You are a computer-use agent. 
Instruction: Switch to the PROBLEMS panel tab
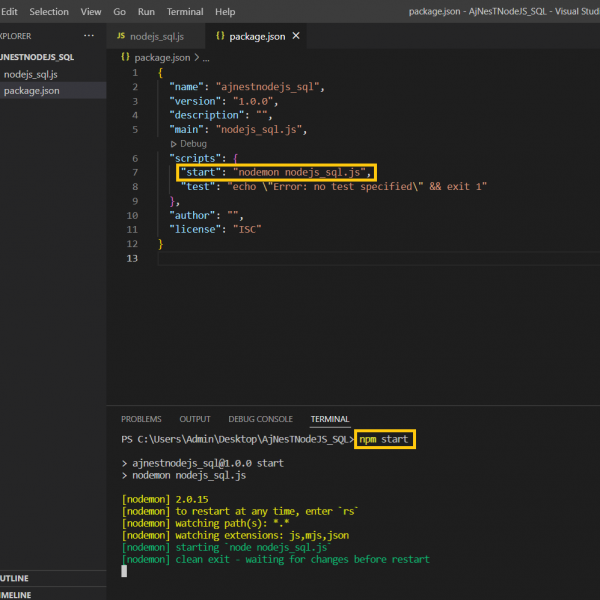(141, 419)
